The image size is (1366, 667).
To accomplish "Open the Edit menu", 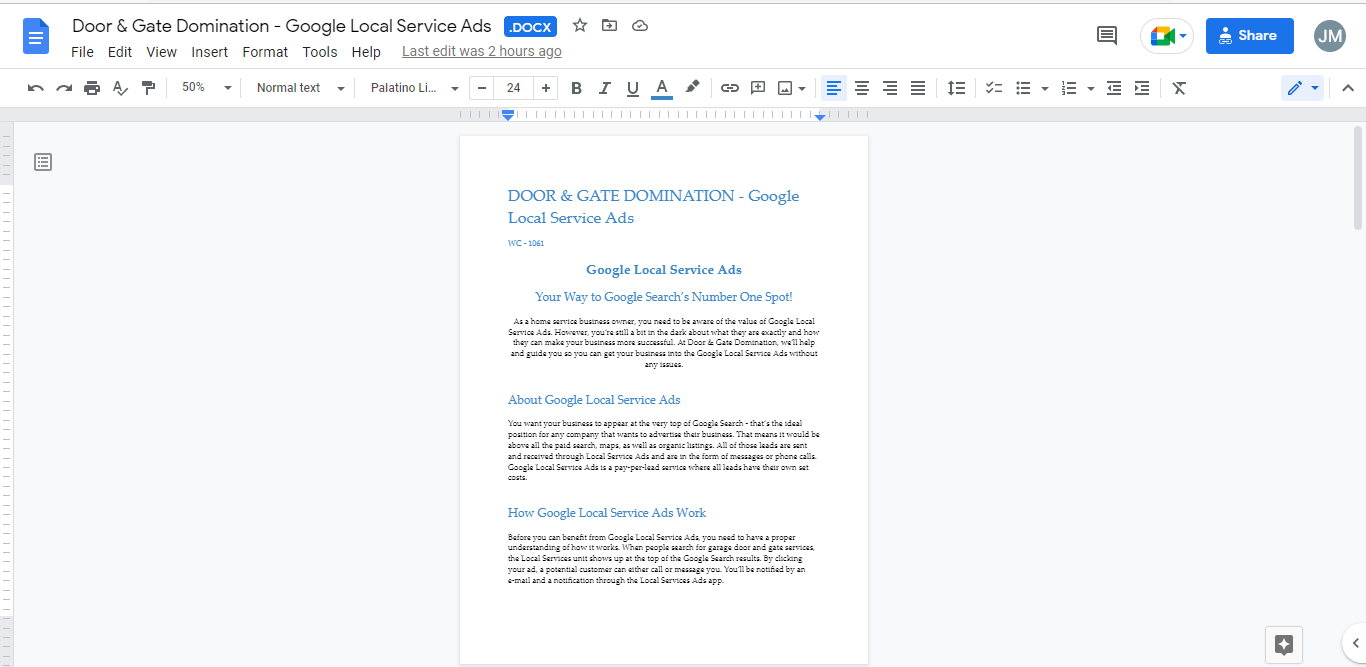I will pos(120,52).
